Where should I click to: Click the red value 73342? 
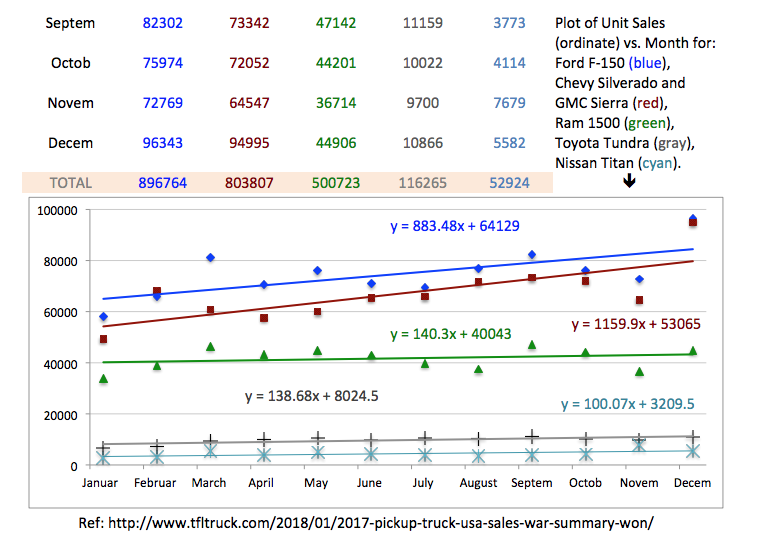[x=249, y=23]
